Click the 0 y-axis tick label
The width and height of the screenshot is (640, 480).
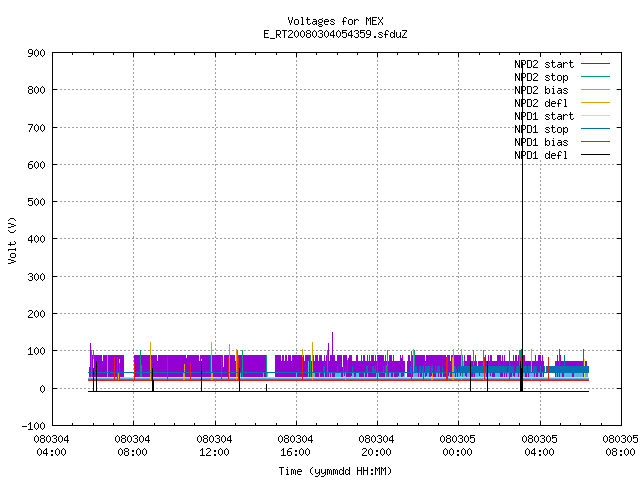pos(42,389)
